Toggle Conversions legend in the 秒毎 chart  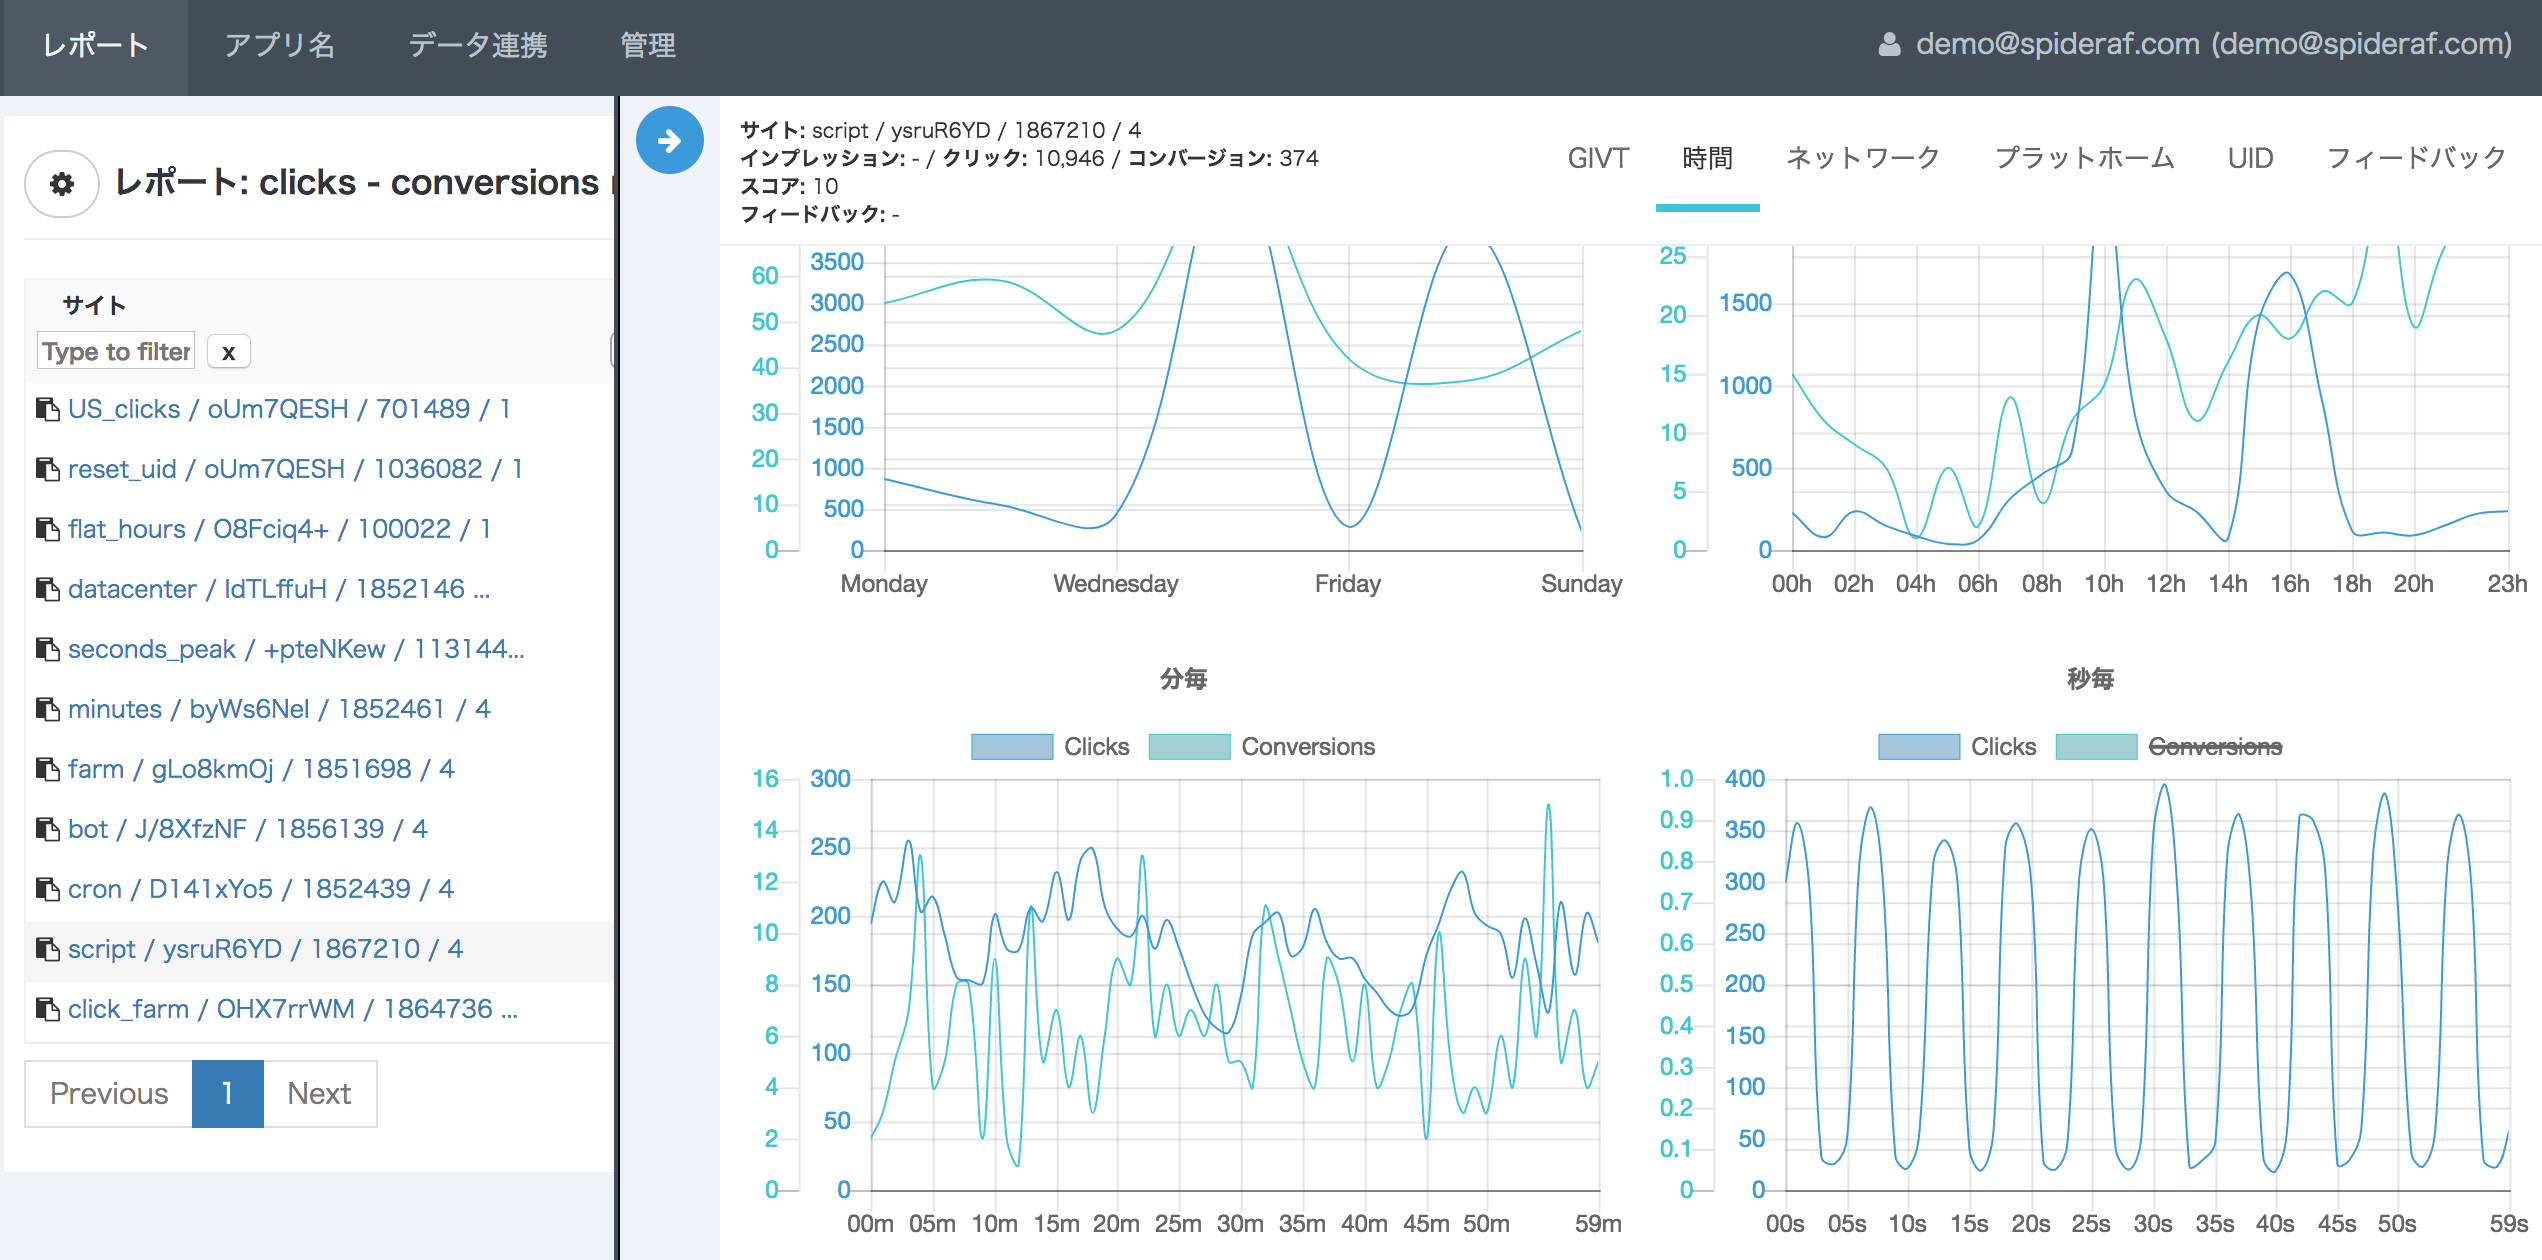(2214, 747)
